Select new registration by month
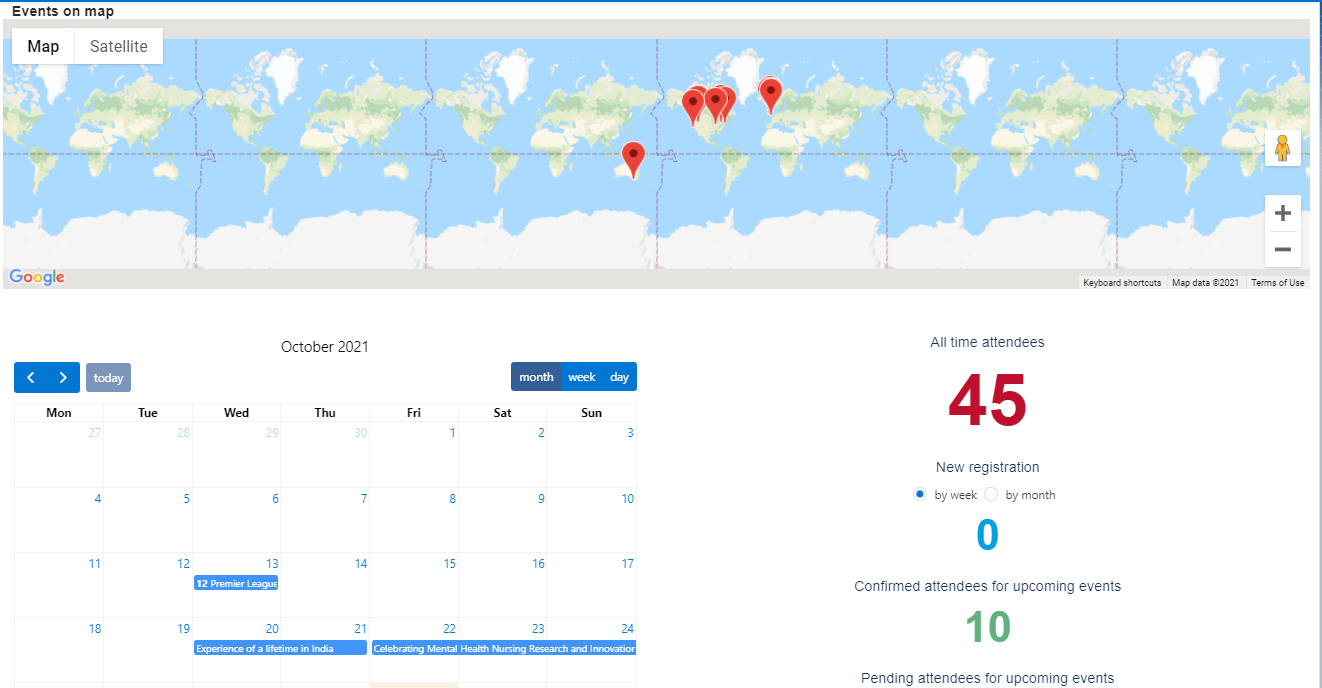Image resolution: width=1322 pixels, height=688 pixels. click(991, 494)
